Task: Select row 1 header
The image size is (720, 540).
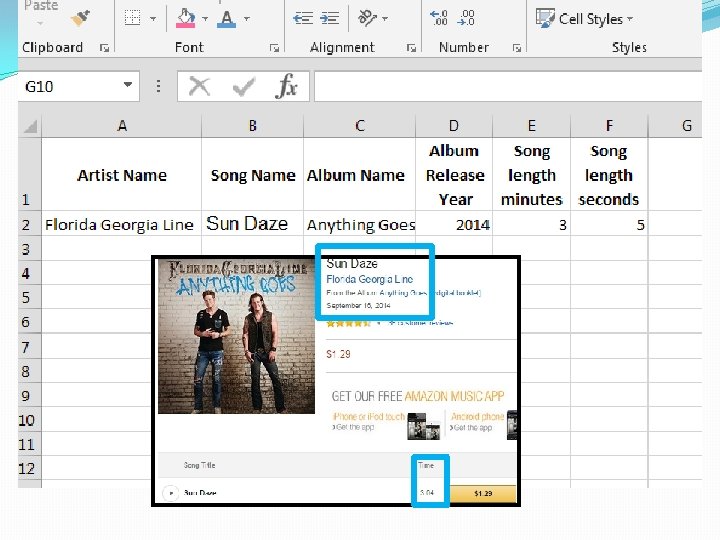Action: coord(30,174)
